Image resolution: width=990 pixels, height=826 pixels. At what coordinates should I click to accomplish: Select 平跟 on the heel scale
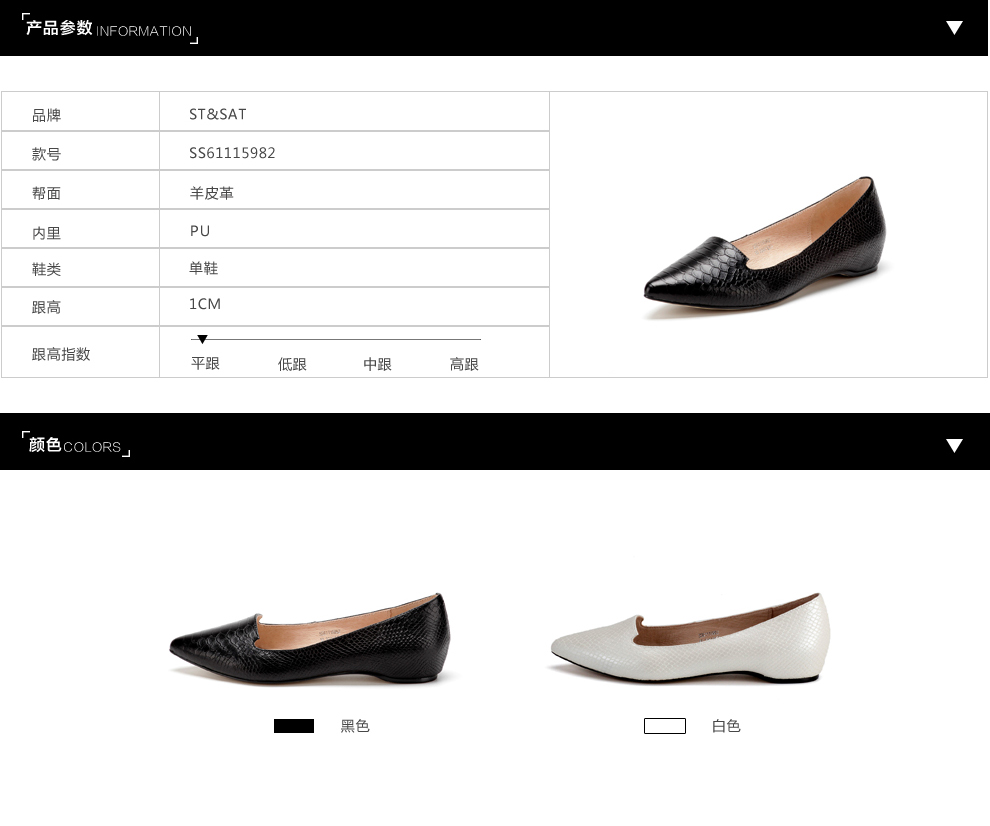205,364
